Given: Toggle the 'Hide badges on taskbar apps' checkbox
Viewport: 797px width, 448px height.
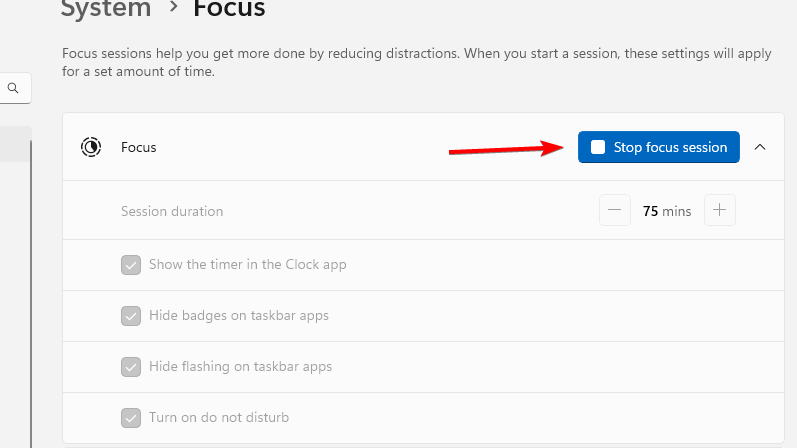Looking at the screenshot, I should coord(131,316).
